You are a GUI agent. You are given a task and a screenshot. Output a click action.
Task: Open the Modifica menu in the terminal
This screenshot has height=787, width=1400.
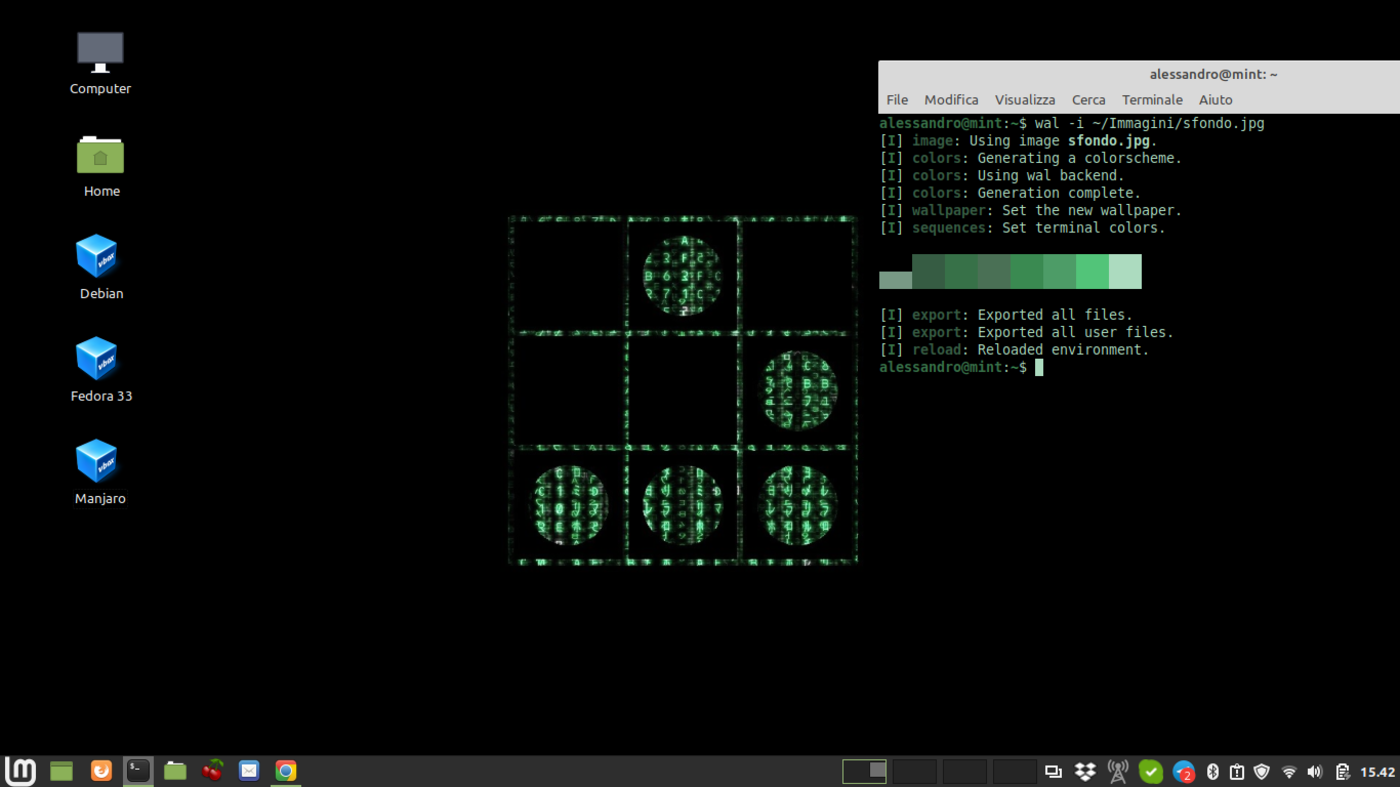[950, 100]
